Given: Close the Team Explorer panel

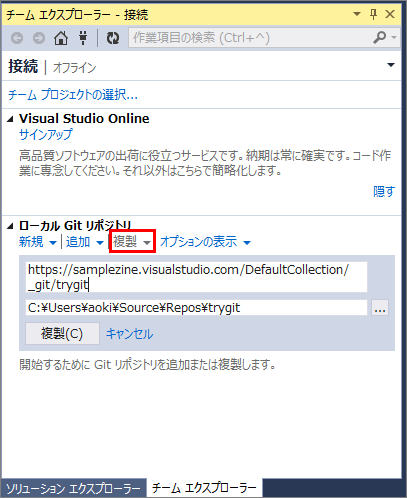Looking at the screenshot, I should pyautogui.click(x=390, y=14).
